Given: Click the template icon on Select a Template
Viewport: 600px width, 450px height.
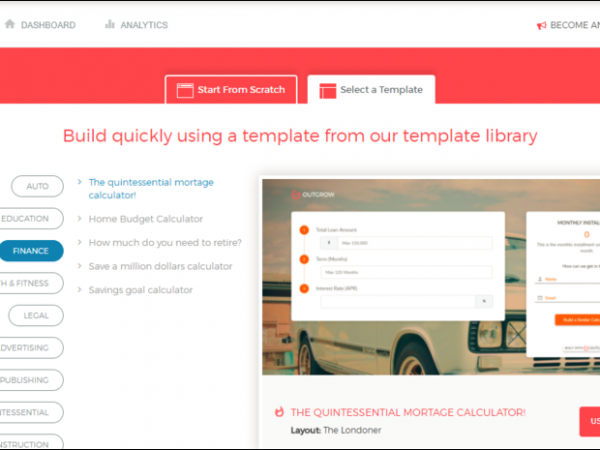Looking at the screenshot, I should [327, 90].
